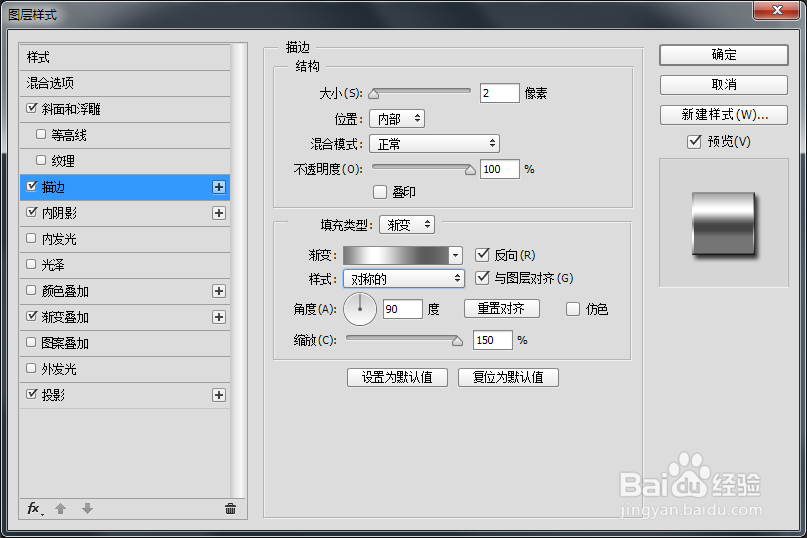The width and height of the screenshot is (807, 538).
Task: Uncheck the 反向(R) reverse checkbox
Action: tap(482, 254)
